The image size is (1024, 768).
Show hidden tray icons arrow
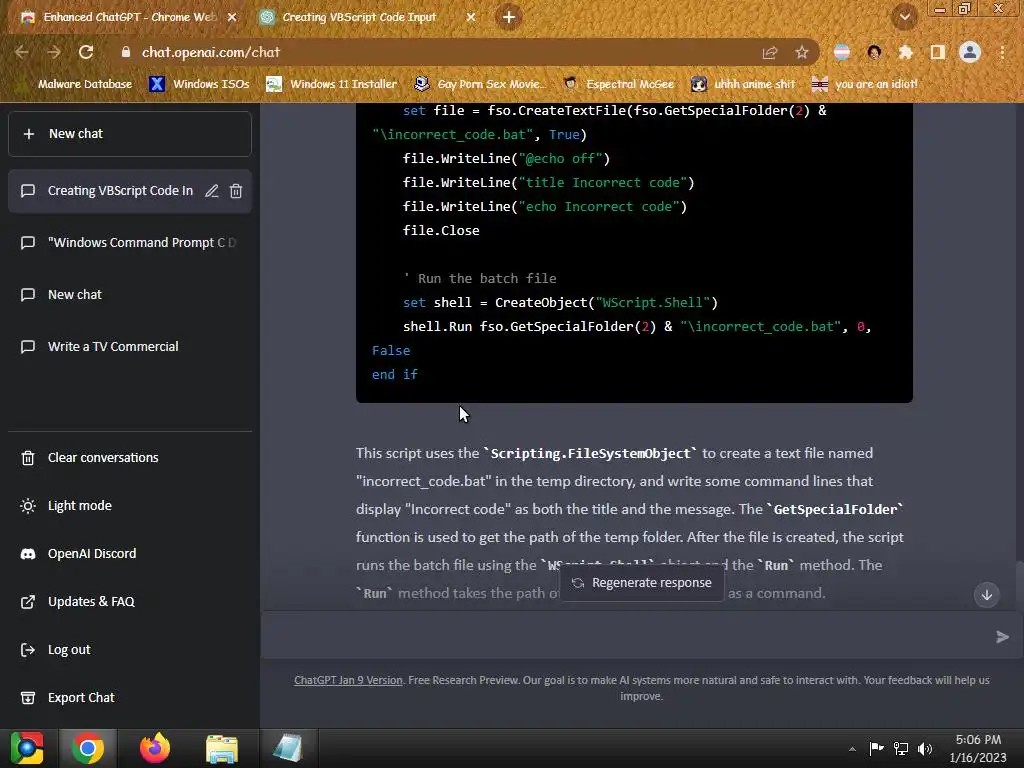pyautogui.click(x=852, y=749)
